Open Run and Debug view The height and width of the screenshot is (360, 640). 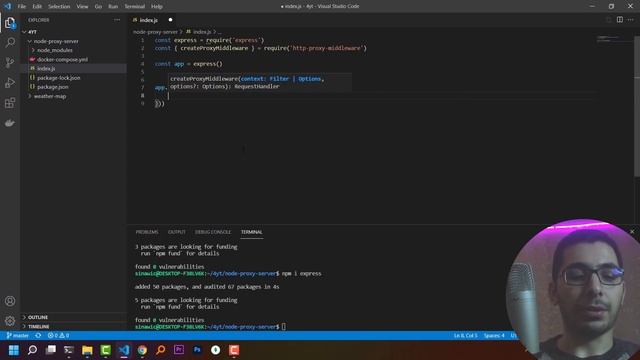[x=10, y=82]
